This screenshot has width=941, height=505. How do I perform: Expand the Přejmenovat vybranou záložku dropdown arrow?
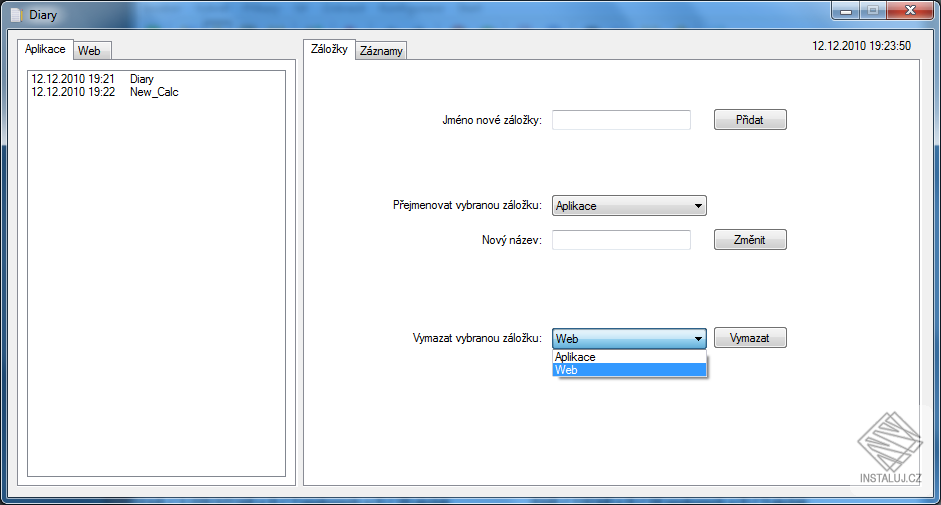coord(698,206)
